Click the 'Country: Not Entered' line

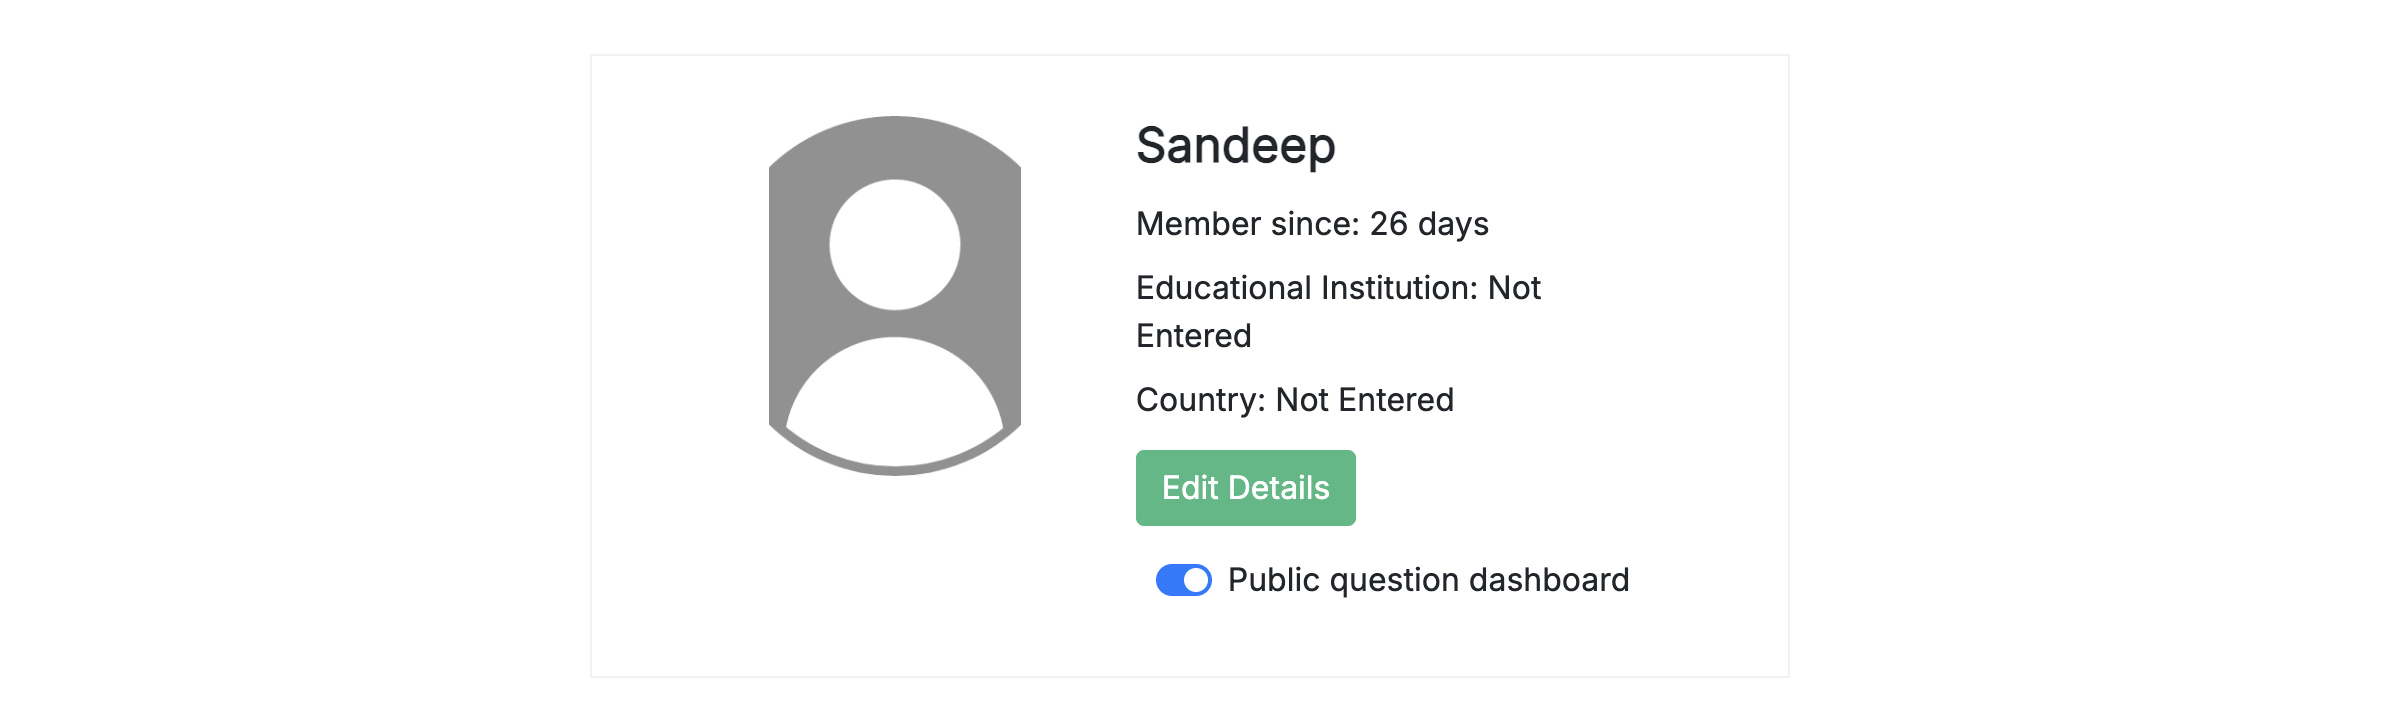(x=1294, y=400)
